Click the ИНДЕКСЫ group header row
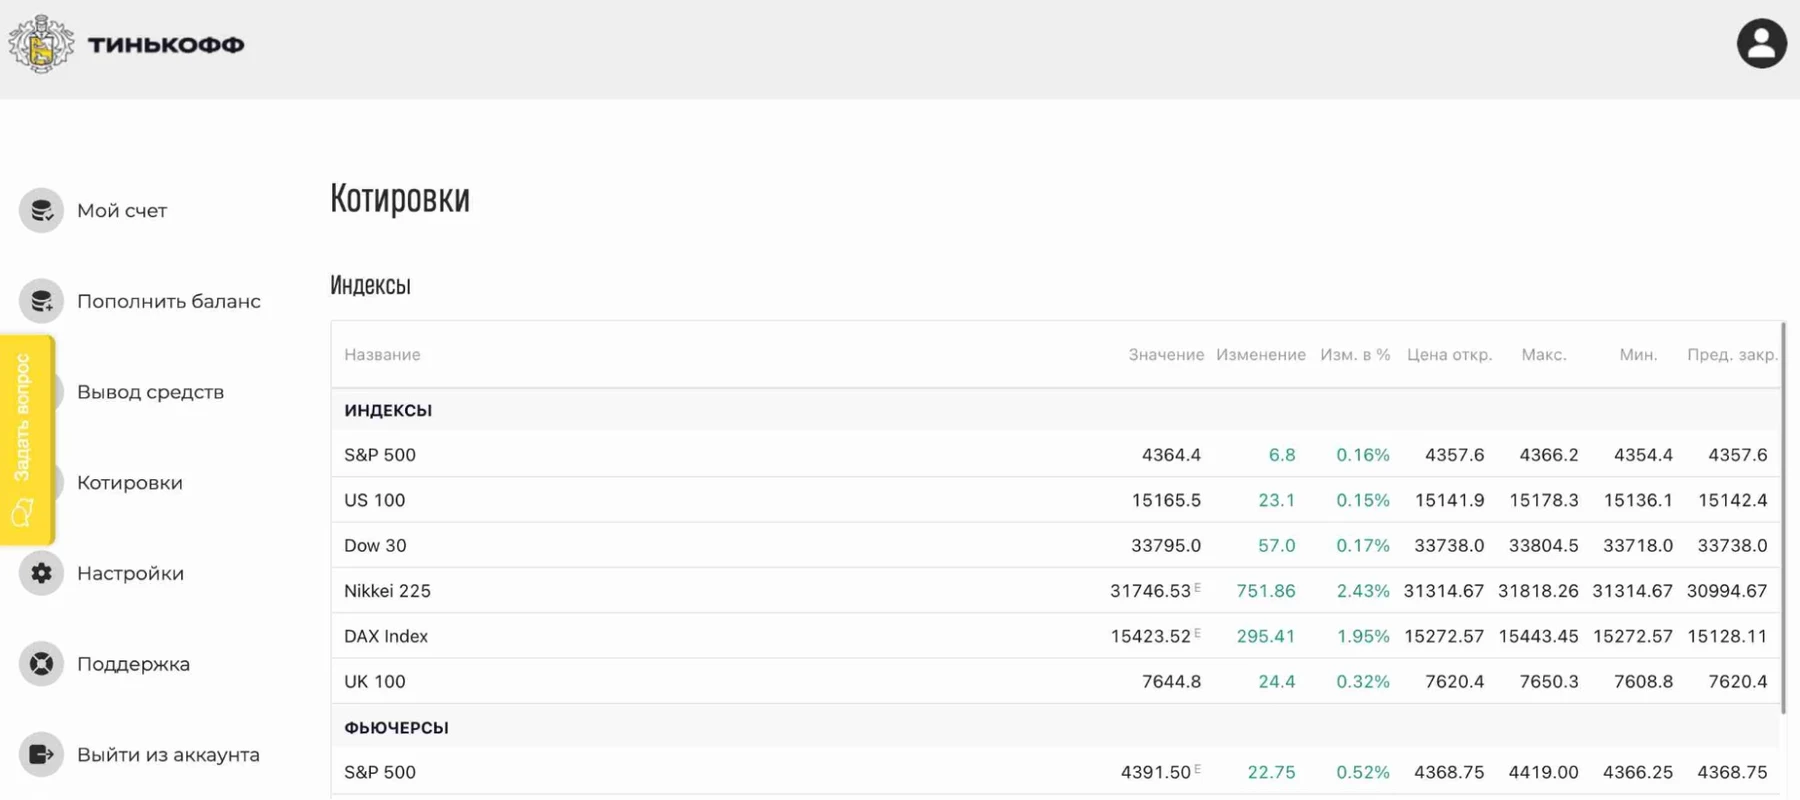This screenshot has width=1800, height=800. tap(1056, 410)
